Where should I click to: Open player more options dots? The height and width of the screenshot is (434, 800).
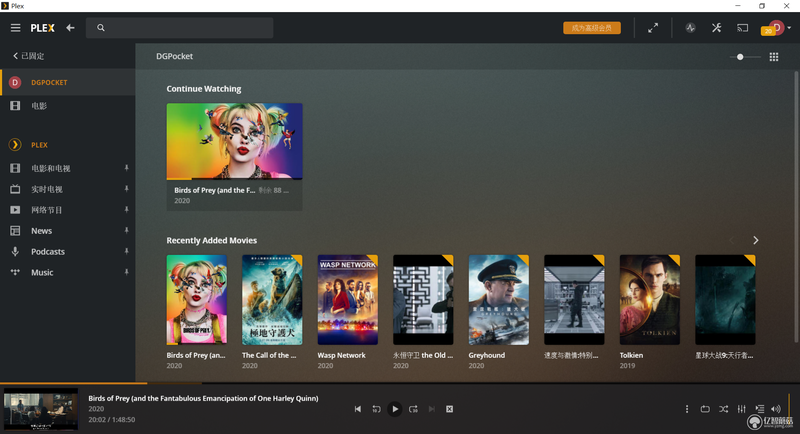pos(687,409)
